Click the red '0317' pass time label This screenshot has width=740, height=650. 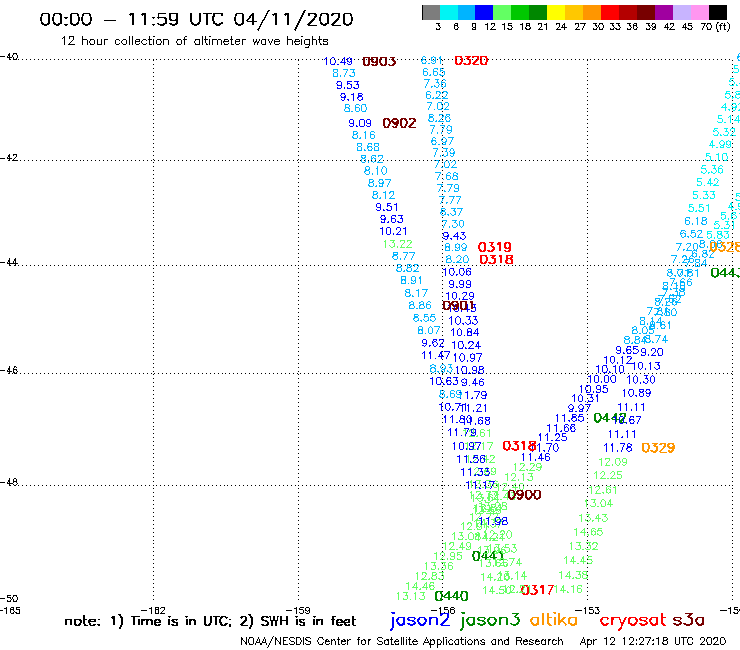click(x=538, y=590)
